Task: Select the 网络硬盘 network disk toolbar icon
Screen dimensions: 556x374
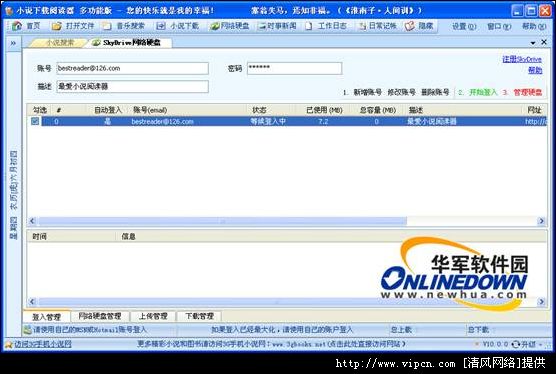Action: pos(215,26)
